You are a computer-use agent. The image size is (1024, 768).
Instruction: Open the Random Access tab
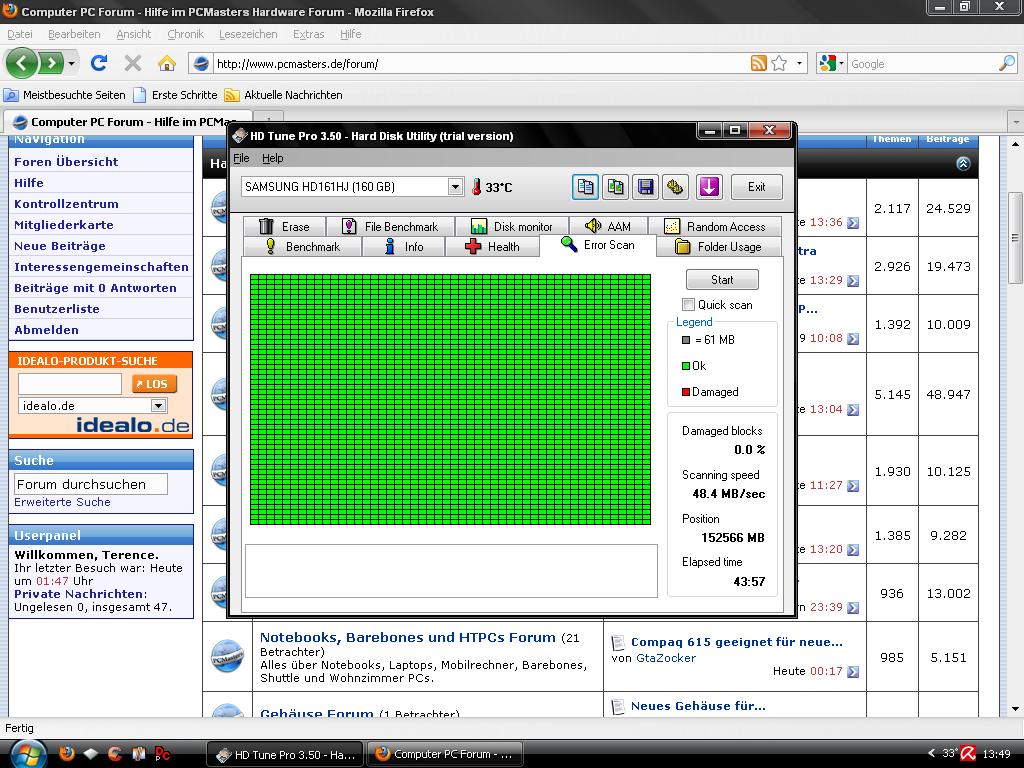point(714,227)
